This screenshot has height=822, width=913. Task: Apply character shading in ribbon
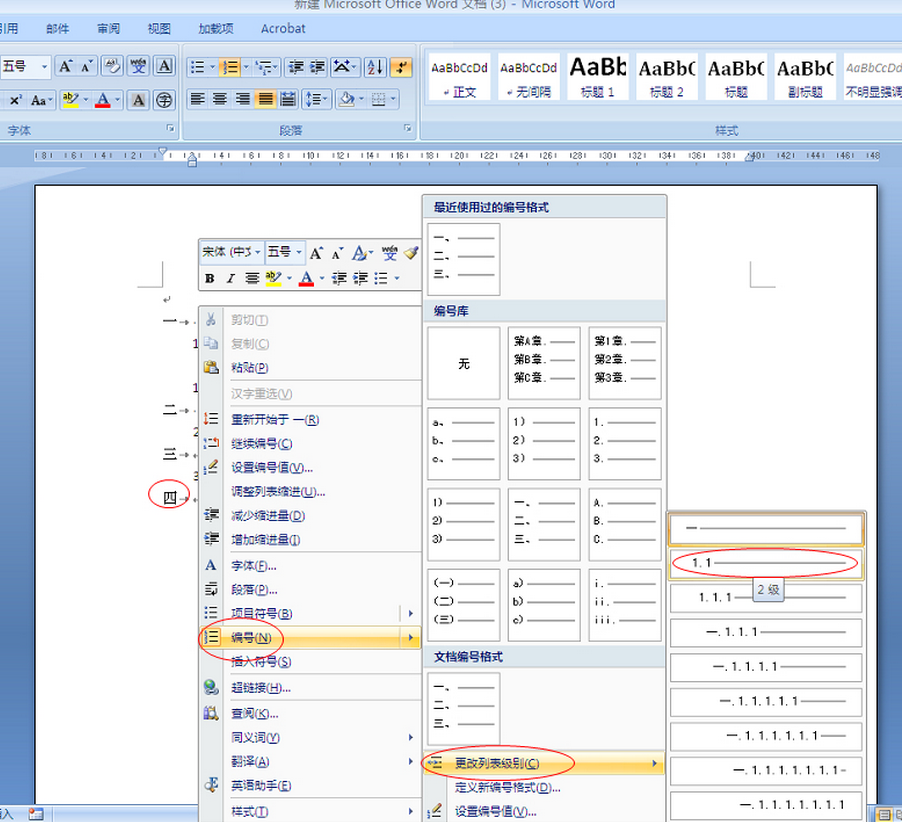click(x=139, y=100)
